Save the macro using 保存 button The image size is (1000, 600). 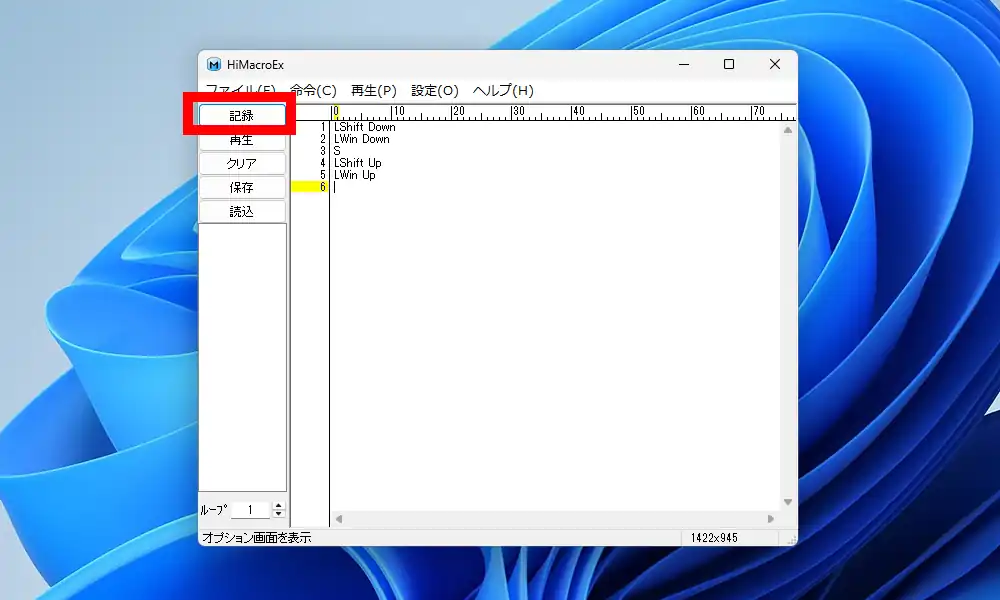(242, 188)
